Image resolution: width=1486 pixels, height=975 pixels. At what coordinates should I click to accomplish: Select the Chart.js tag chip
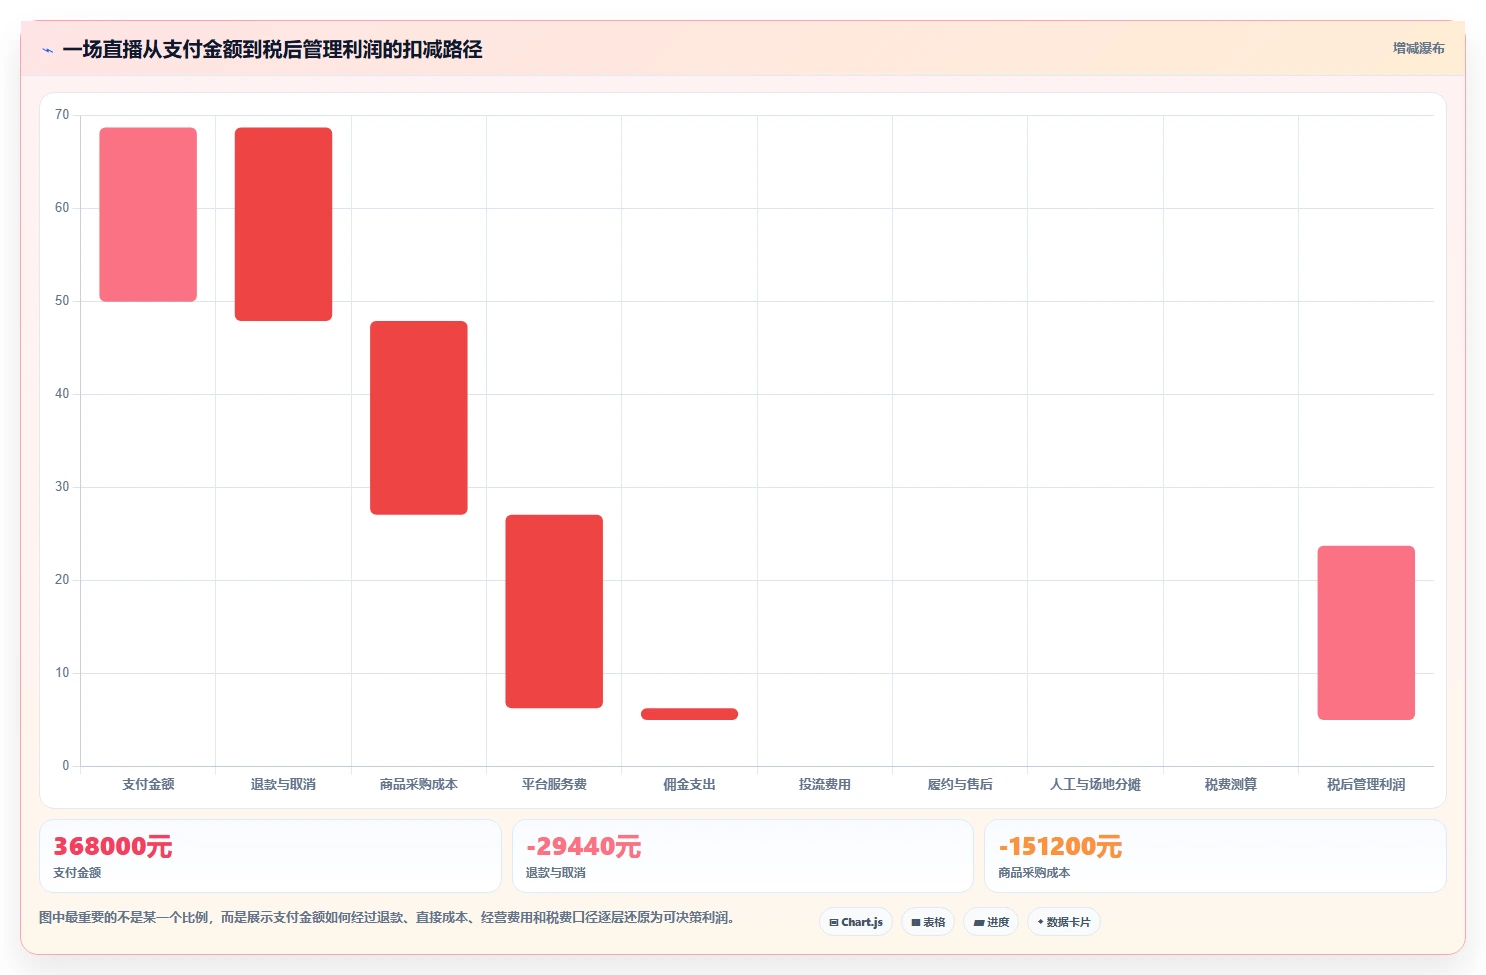(856, 922)
